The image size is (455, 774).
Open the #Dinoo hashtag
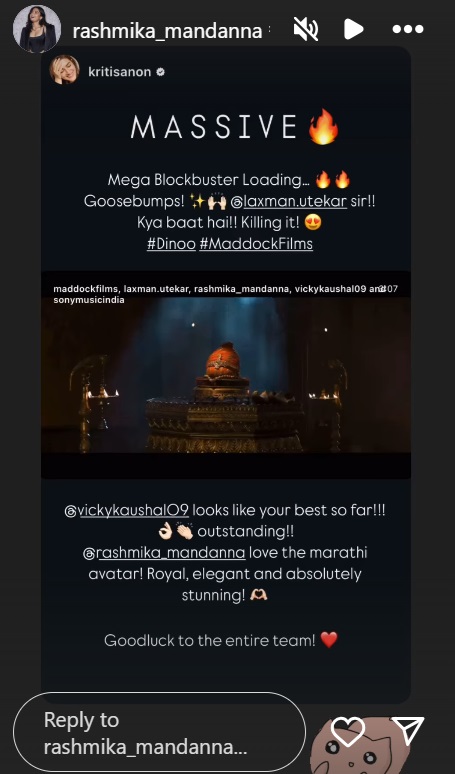[x=171, y=244]
